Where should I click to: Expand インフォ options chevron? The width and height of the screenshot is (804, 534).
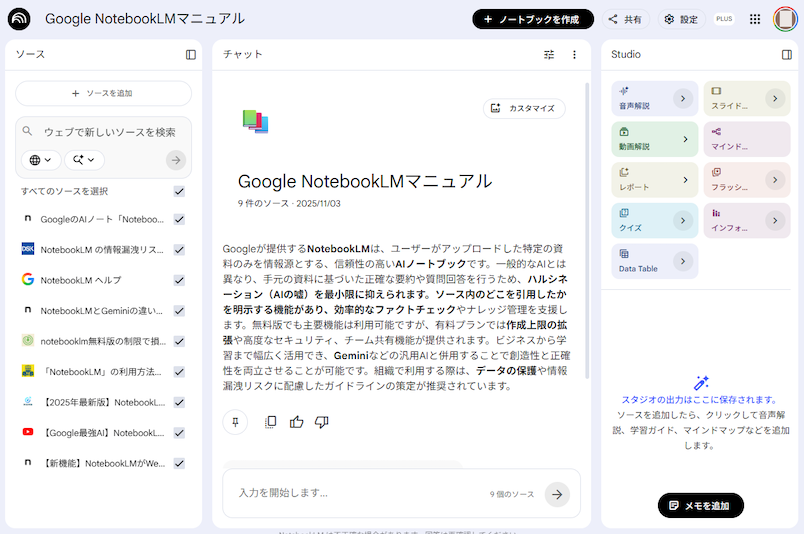tap(775, 221)
